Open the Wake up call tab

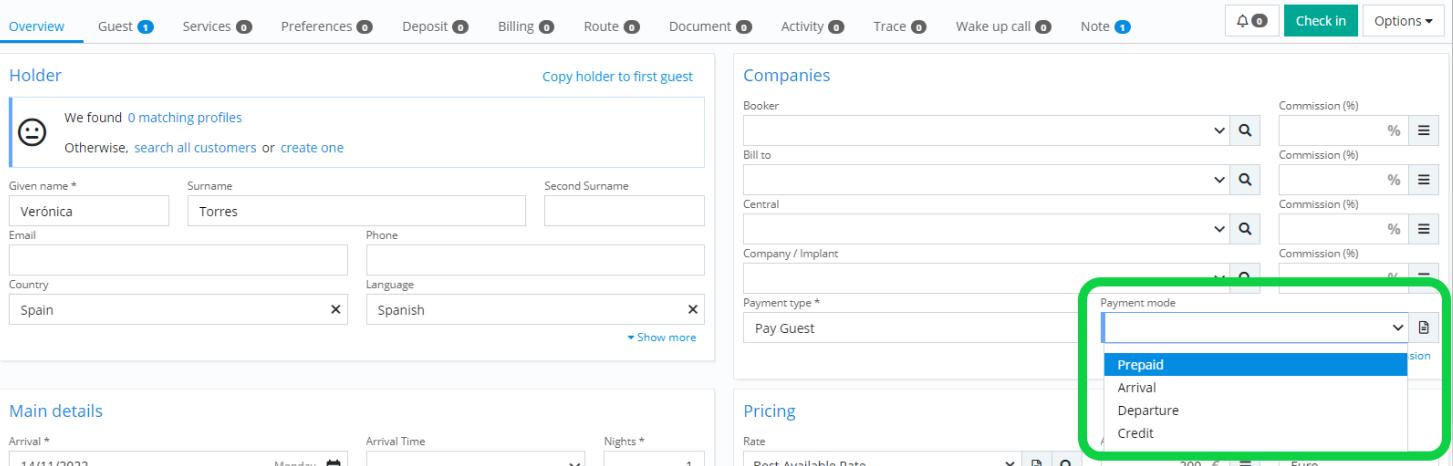(1002, 27)
